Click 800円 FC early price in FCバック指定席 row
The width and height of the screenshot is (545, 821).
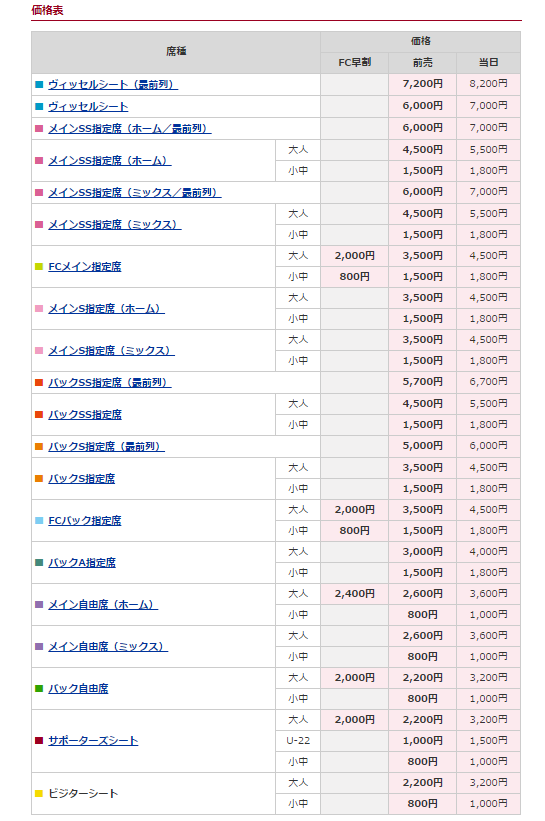(354, 531)
